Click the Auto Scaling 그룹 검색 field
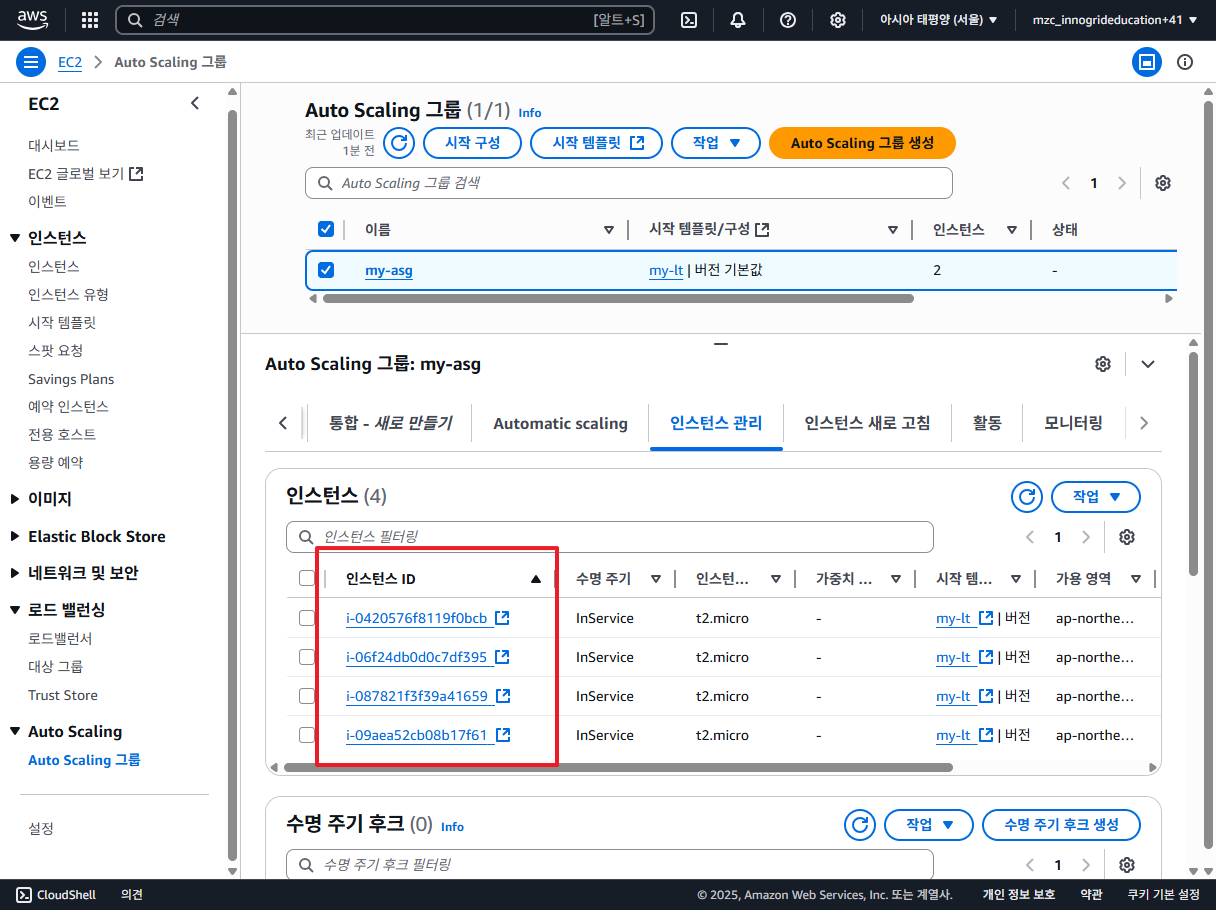Screen dimensions: 1216x910 pyautogui.click(x=629, y=183)
